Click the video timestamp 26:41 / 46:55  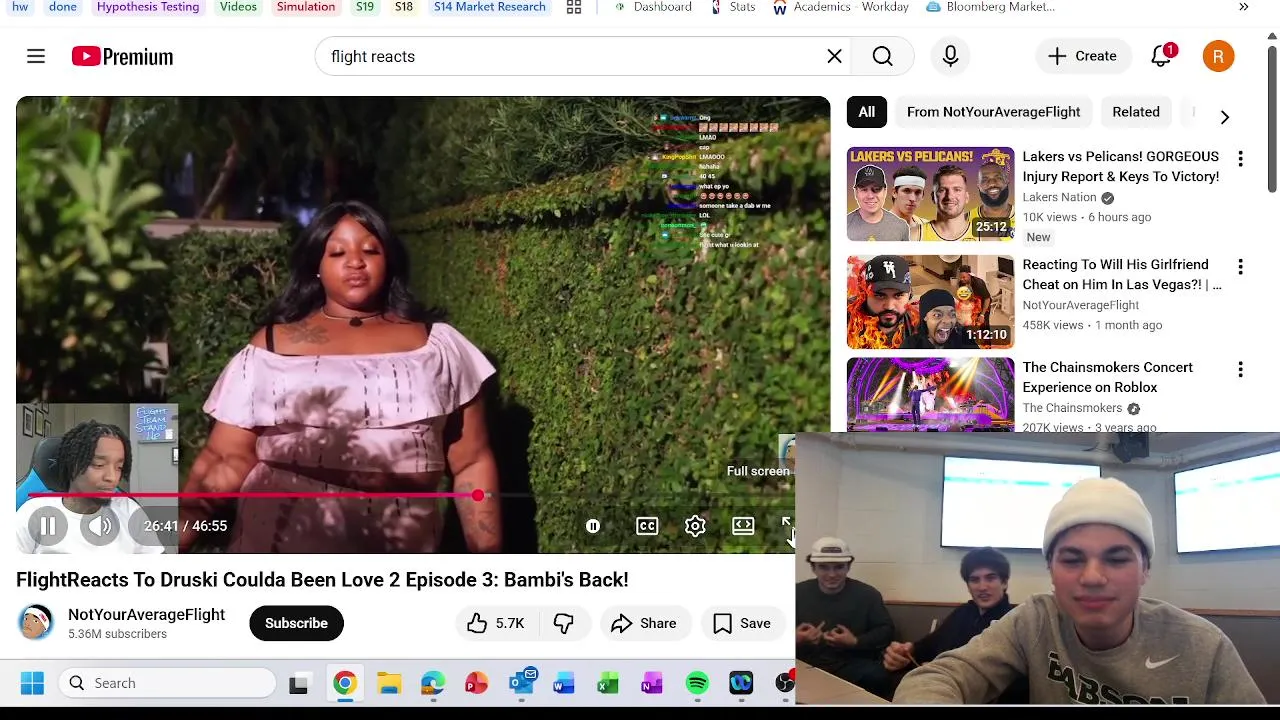coord(185,526)
